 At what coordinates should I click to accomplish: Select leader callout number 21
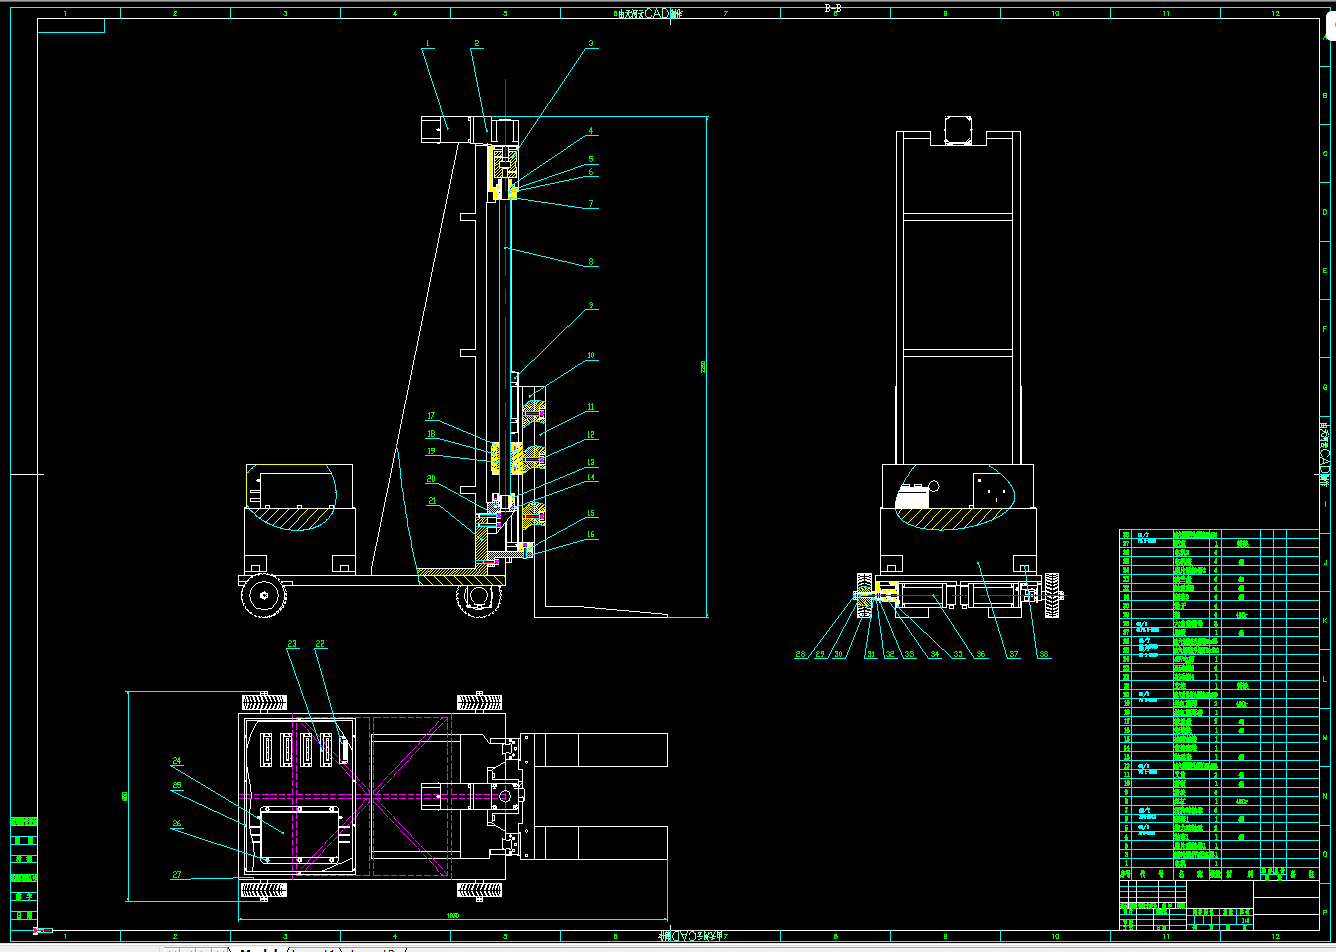click(432, 501)
